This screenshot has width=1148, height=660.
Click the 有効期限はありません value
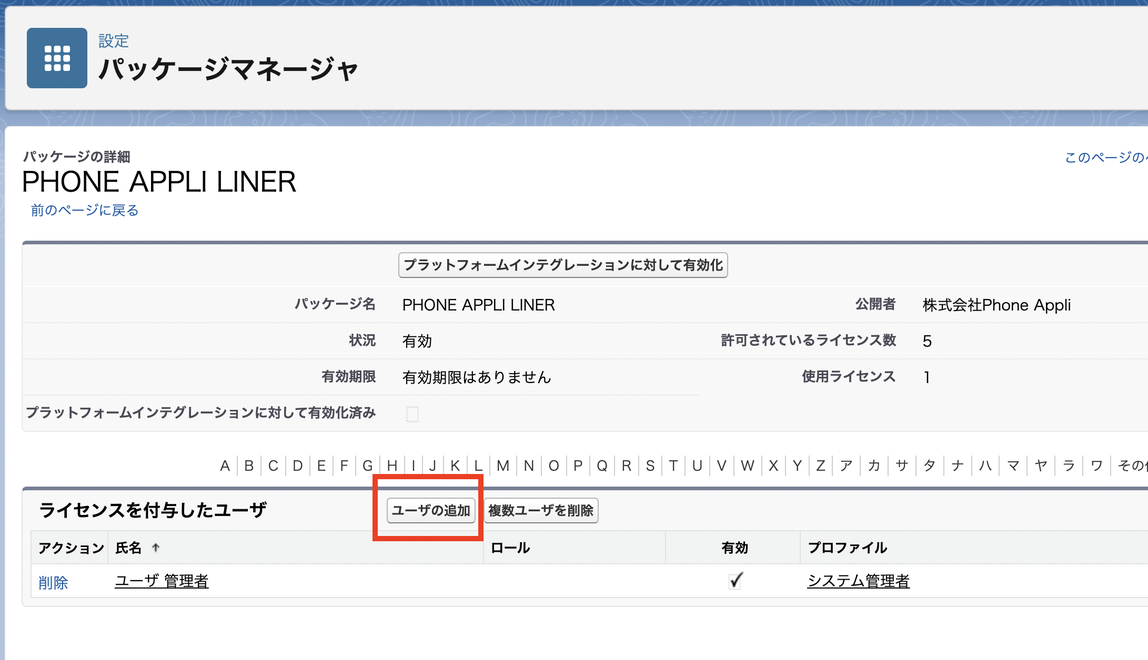pyautogui.click(x=477, y=377)
